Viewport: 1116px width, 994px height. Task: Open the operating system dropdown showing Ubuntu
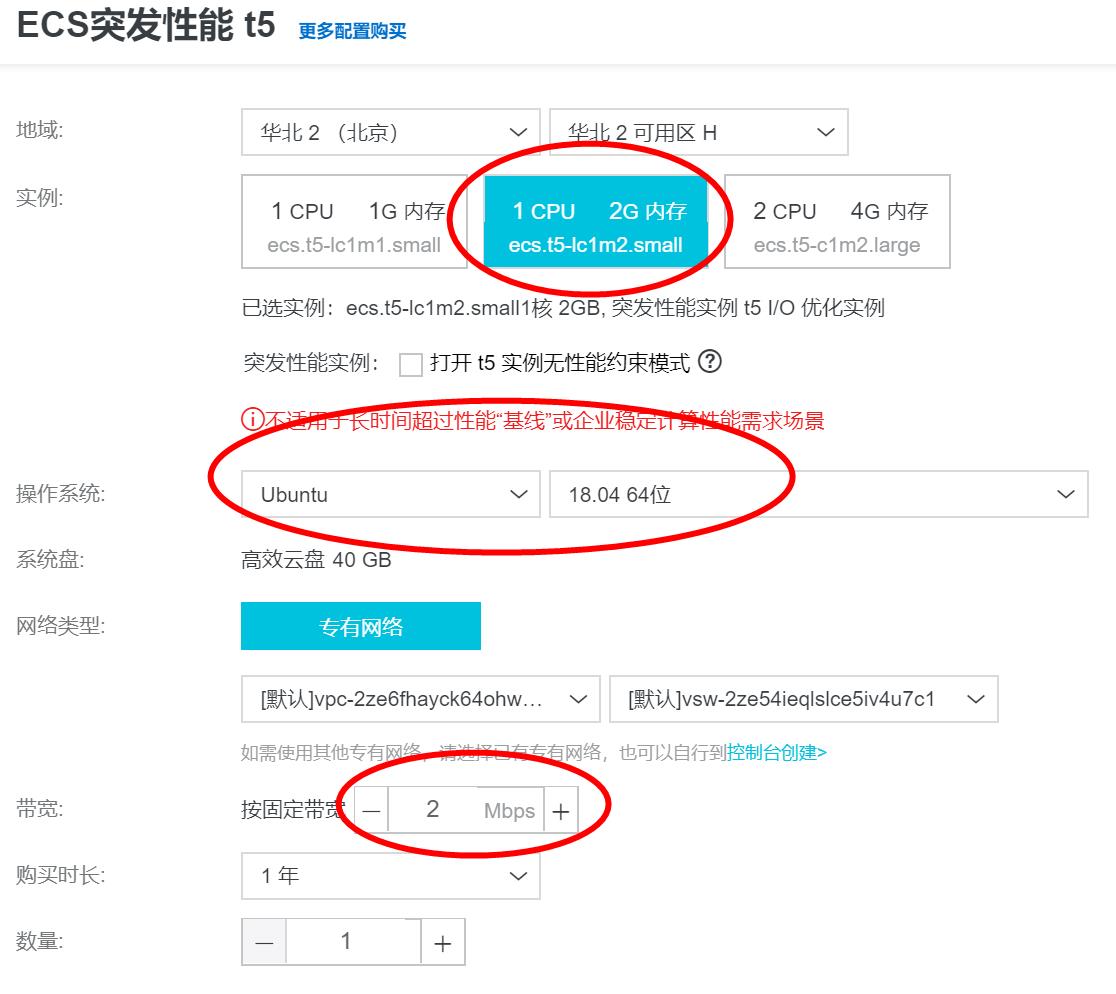point(390,493)
